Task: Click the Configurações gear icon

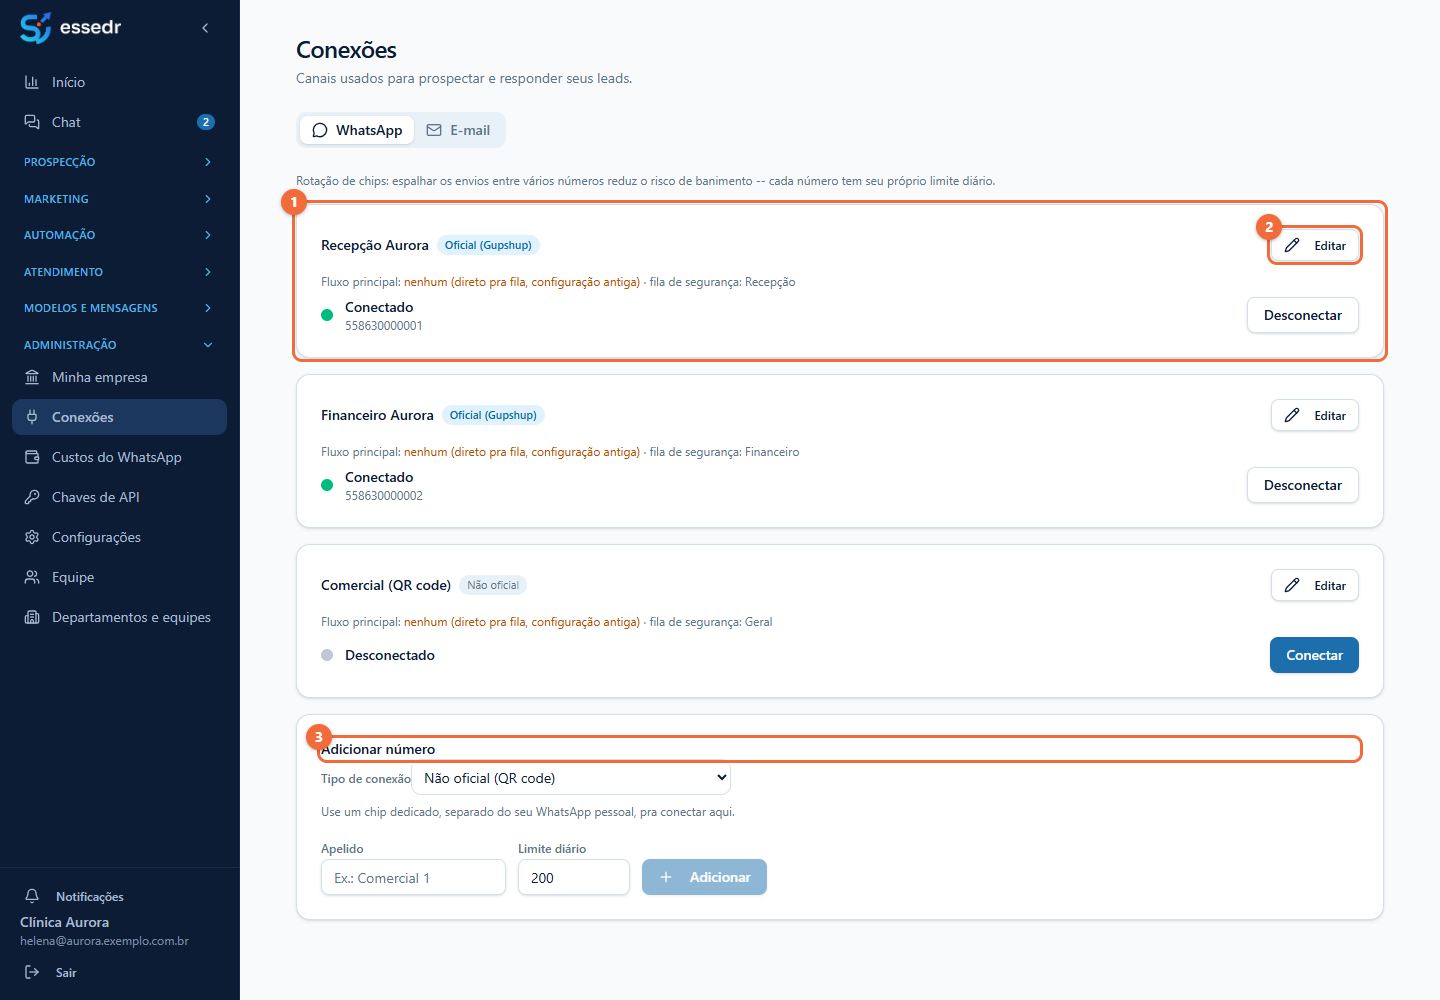Action: pyautogui.click(x=32, y=537)
